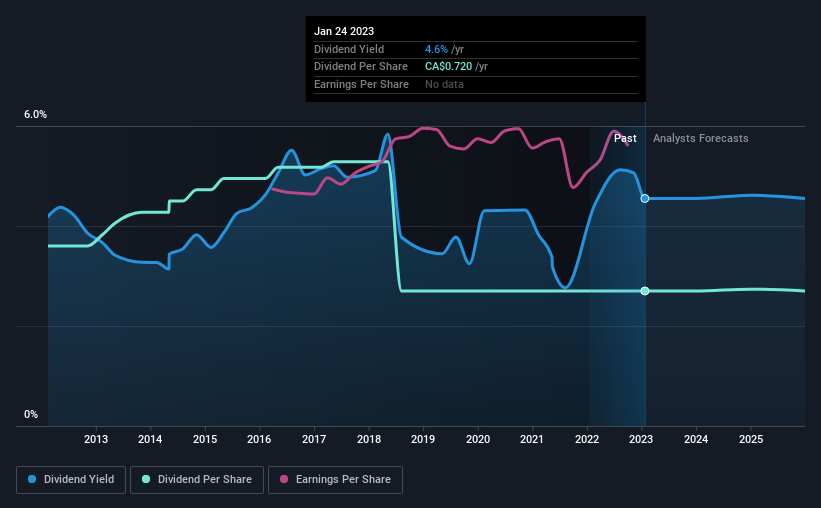Click the Analysts Forecasts label
The height and width of the screenshot is (508, 821).
[x=701, y=138]
